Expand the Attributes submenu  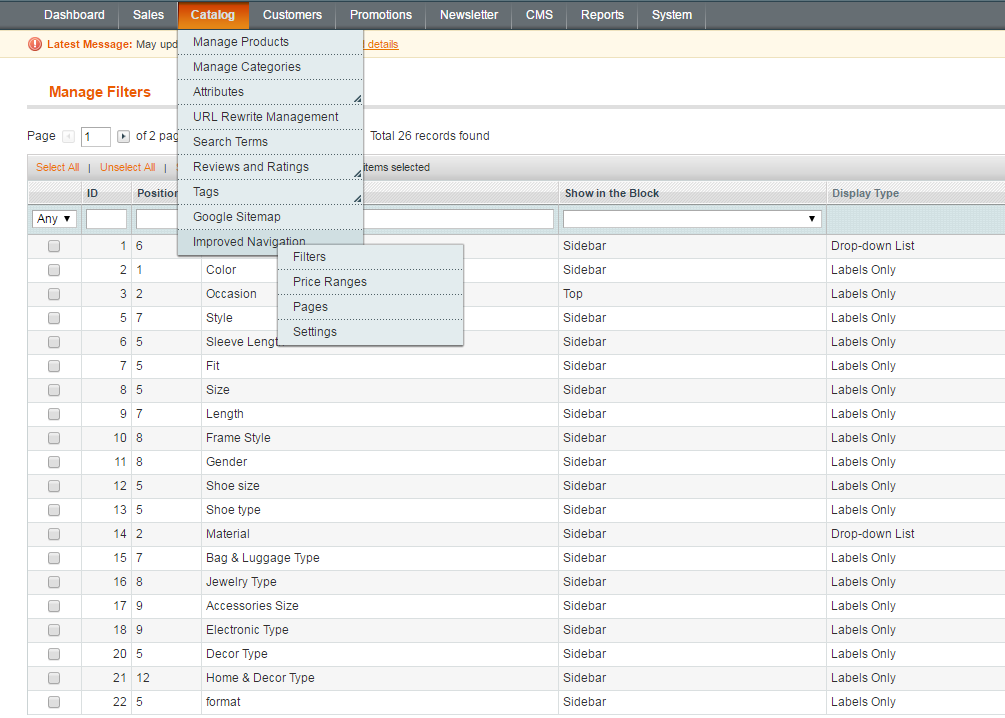click(x=270, y=92)
